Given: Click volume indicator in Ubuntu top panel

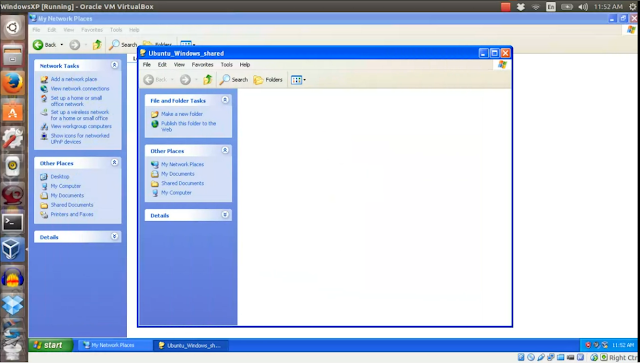Looking at the screenshot, I should (583, 7).
